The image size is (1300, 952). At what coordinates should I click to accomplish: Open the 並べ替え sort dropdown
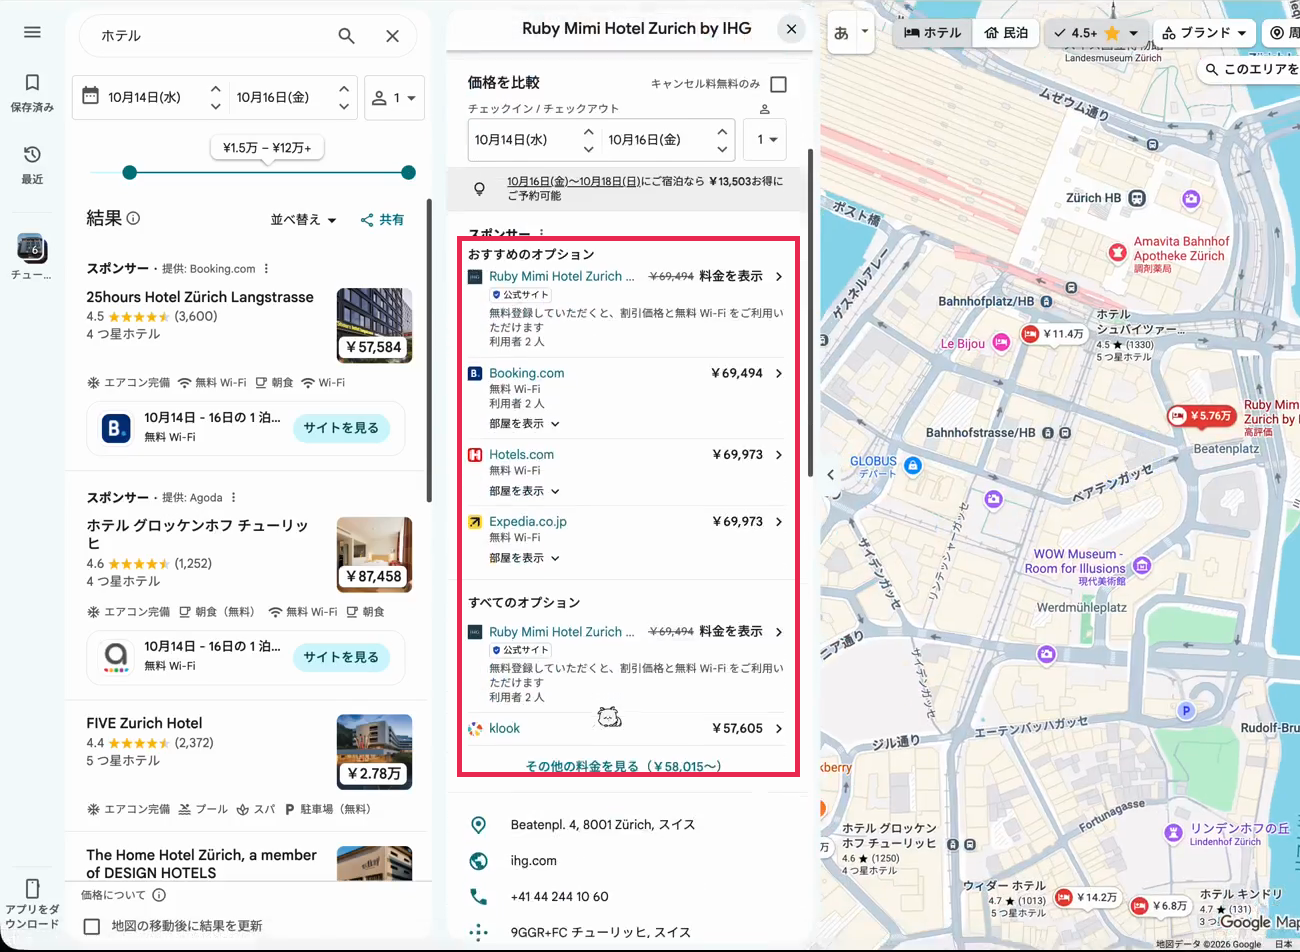coord(303,220)
